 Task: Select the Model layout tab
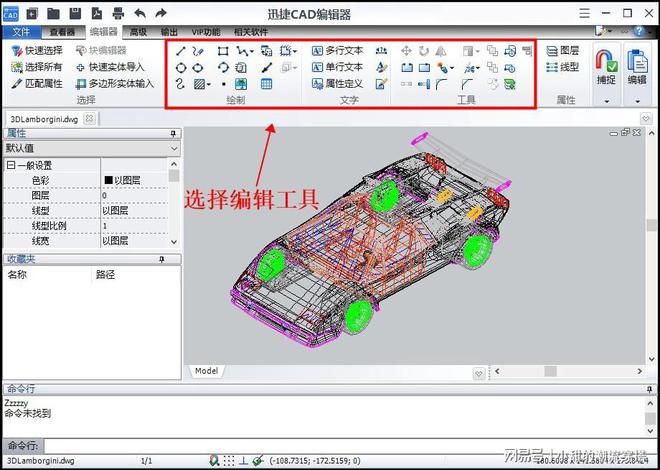207,371
